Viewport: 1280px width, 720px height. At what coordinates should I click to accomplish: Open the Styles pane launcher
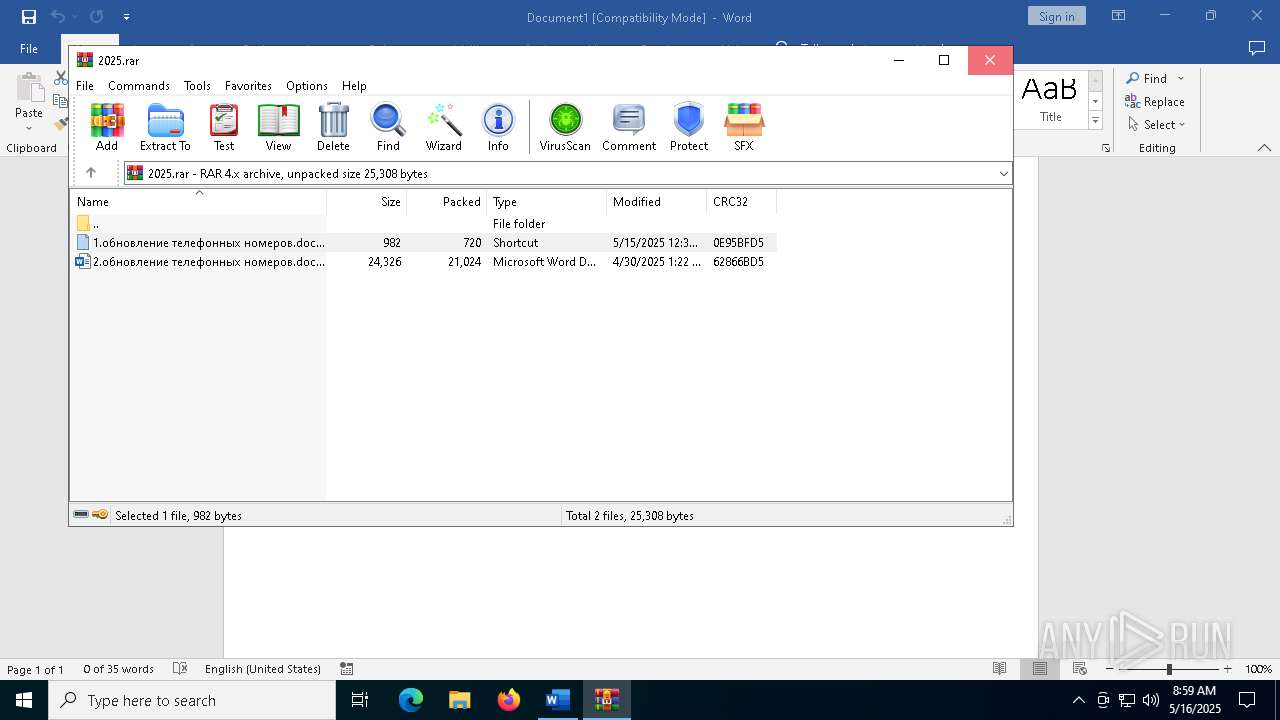[1106, 148]
